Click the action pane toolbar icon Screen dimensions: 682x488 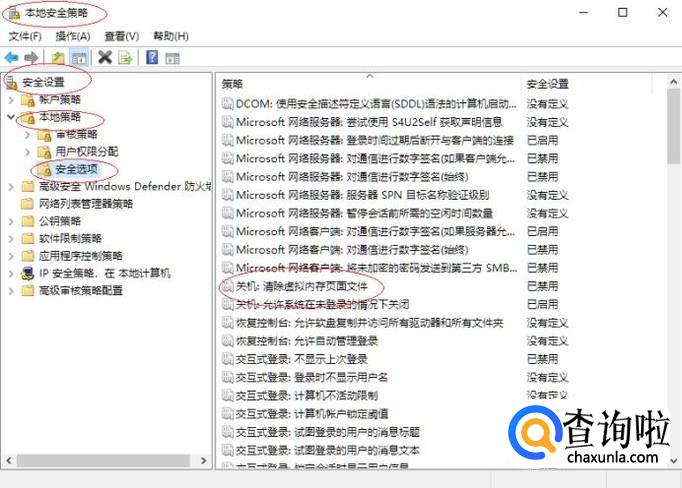[172, 57]
